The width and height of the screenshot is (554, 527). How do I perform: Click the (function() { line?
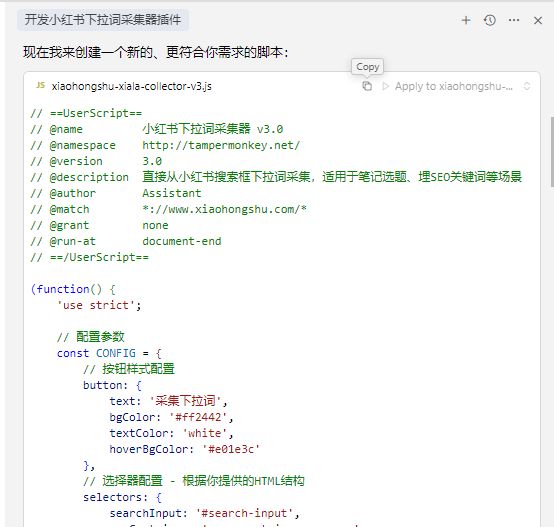73,289
